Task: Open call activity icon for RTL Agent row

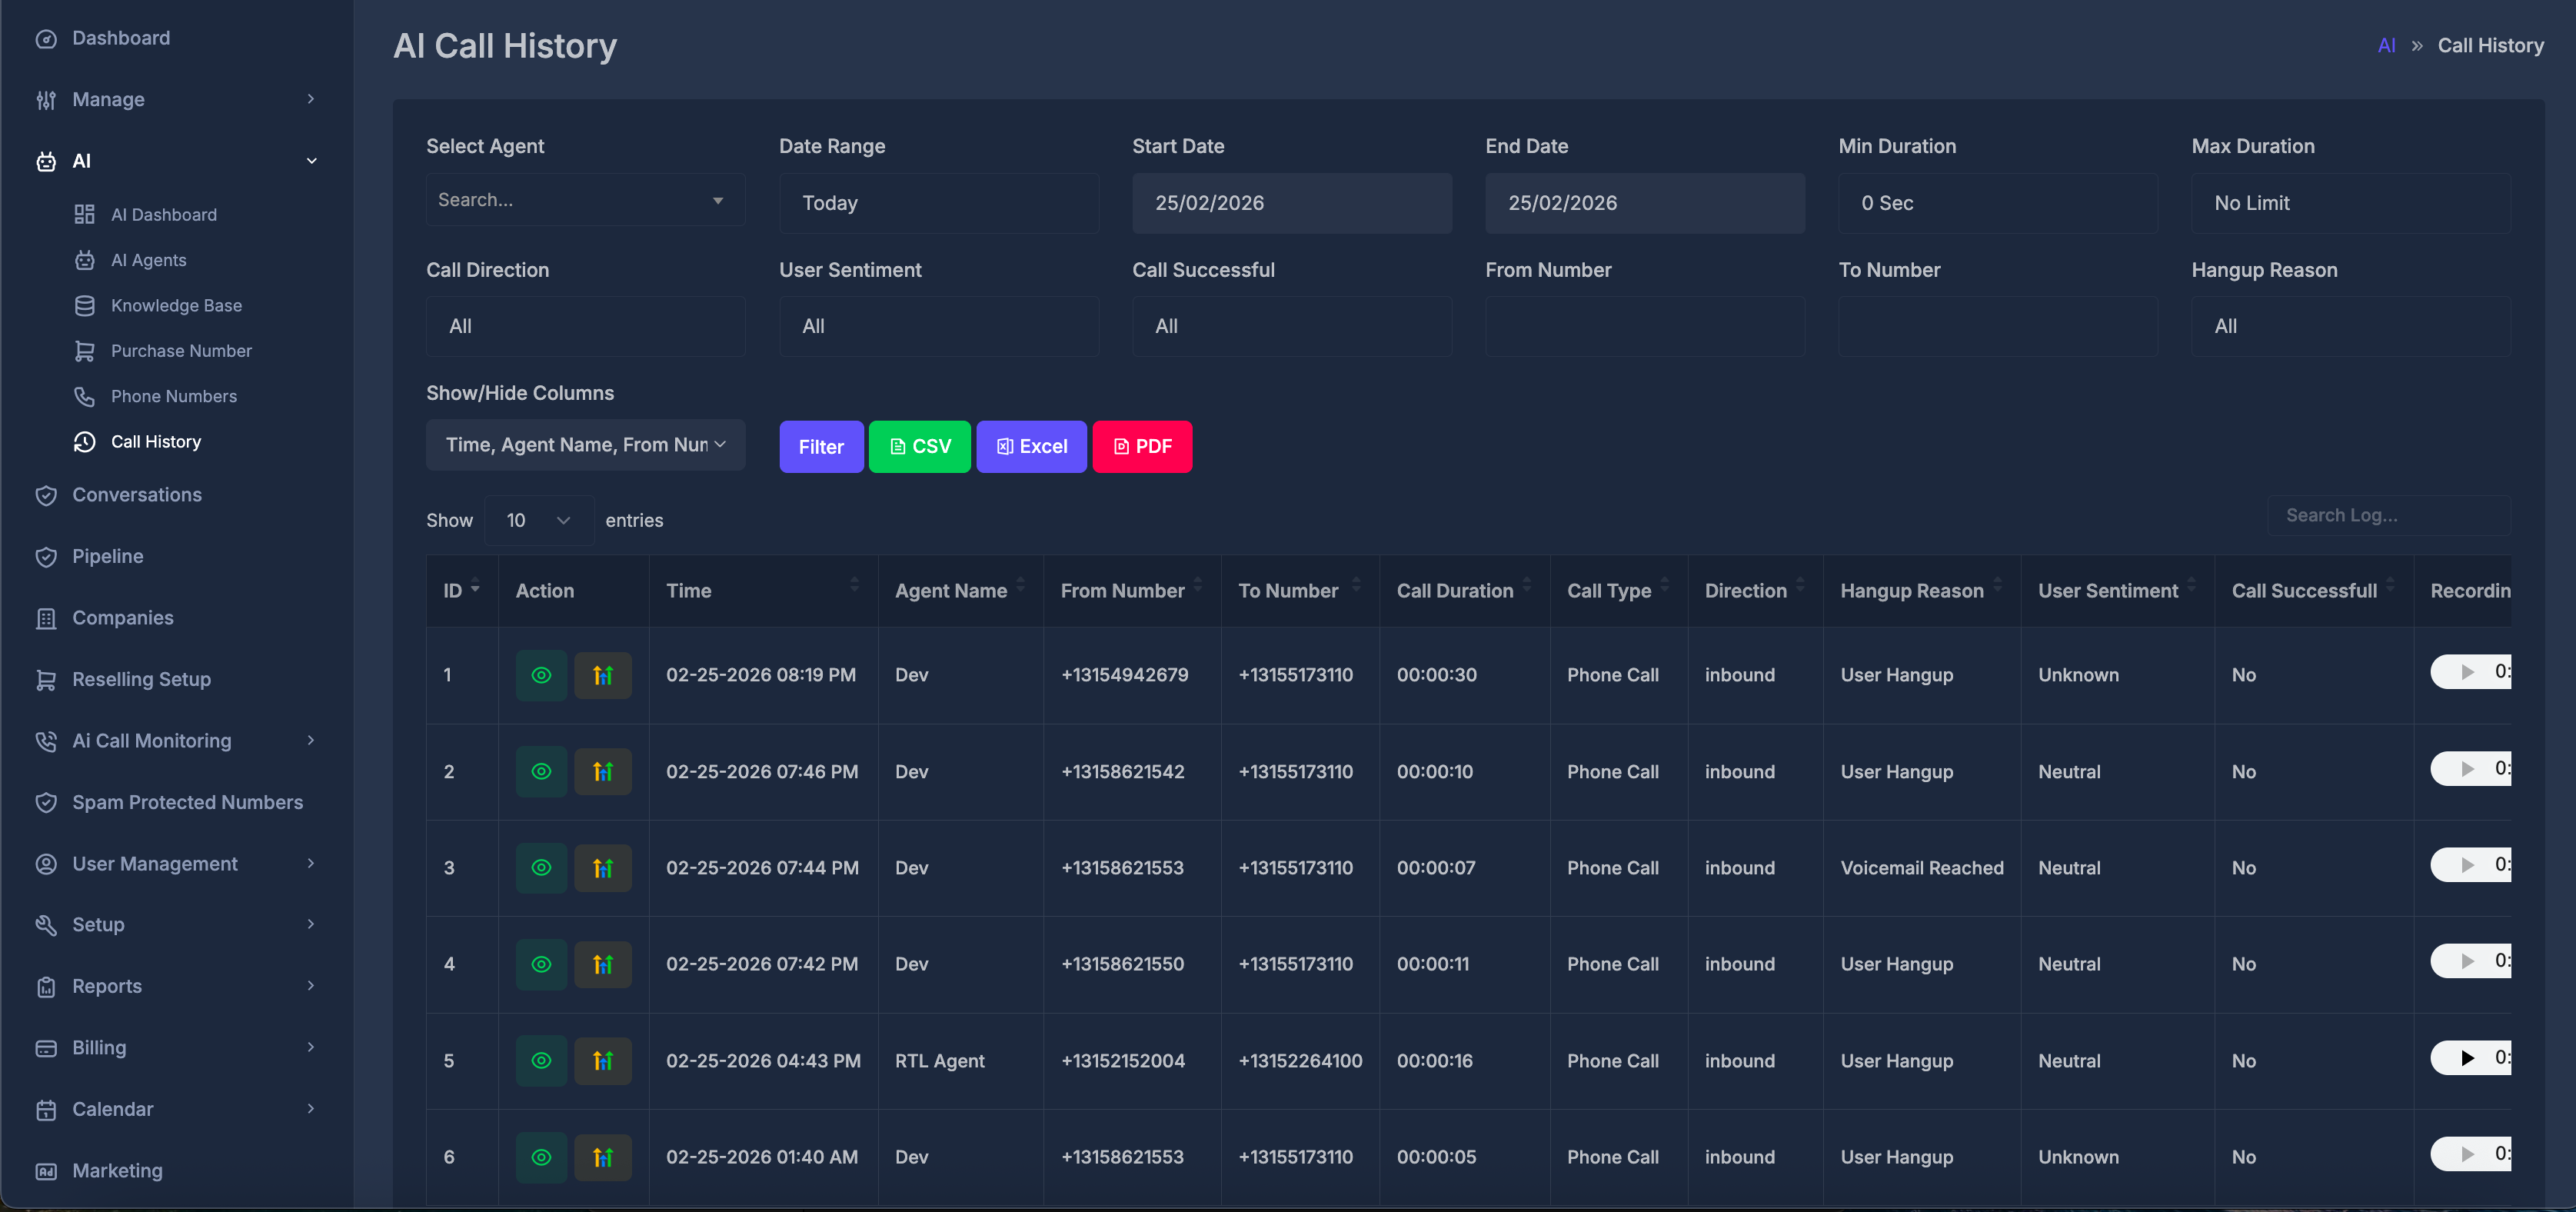Action: tap(603, 1061)
